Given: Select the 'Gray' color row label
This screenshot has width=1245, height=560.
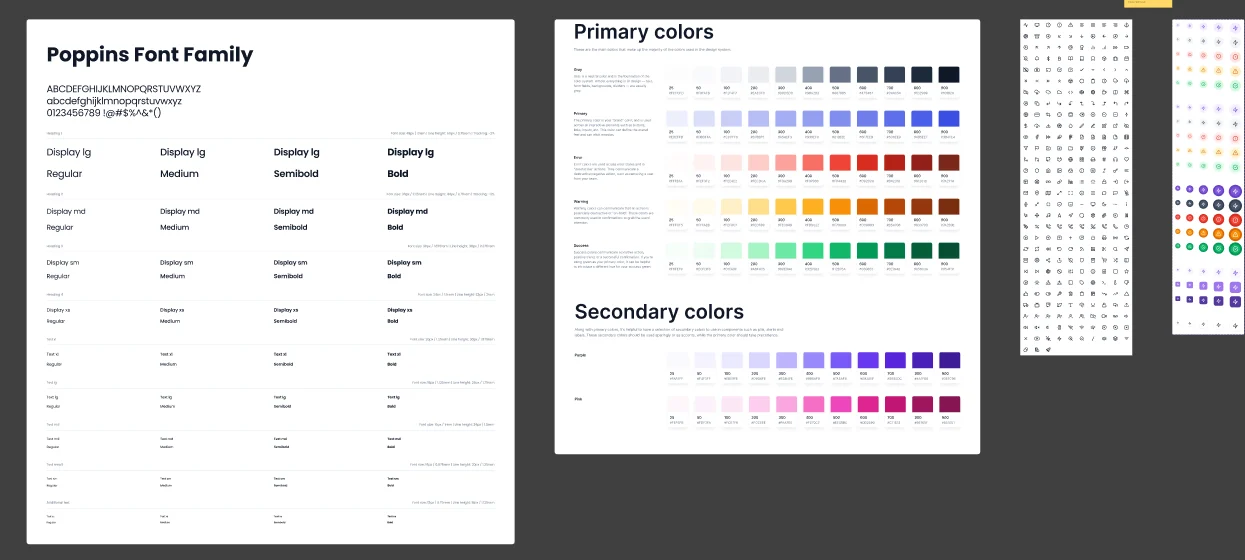Looking at the screenshot, I should 578,69.
